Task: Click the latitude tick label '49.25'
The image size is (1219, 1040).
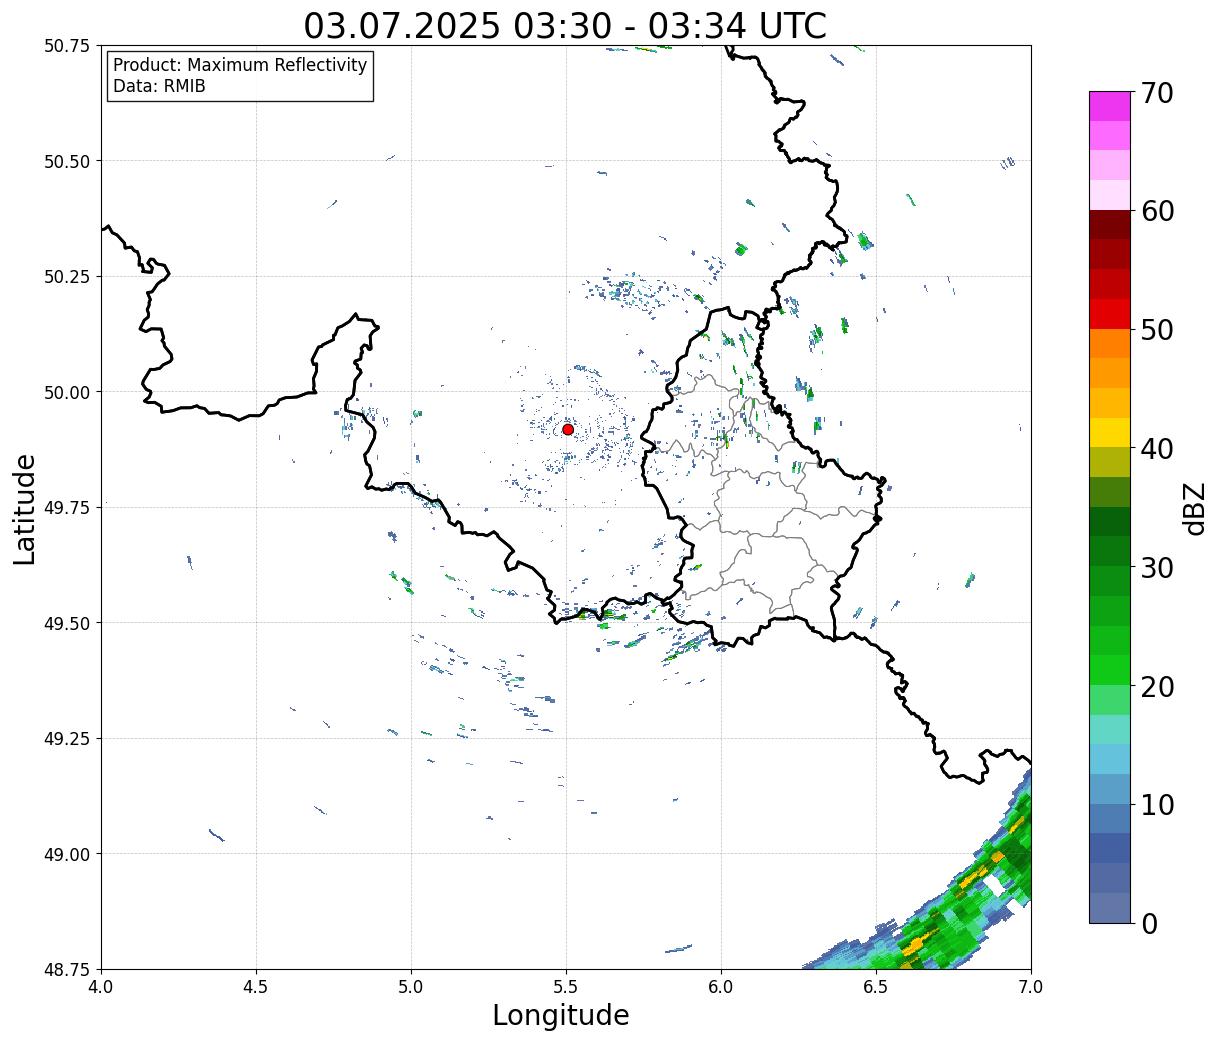Action: click(67, 739)
